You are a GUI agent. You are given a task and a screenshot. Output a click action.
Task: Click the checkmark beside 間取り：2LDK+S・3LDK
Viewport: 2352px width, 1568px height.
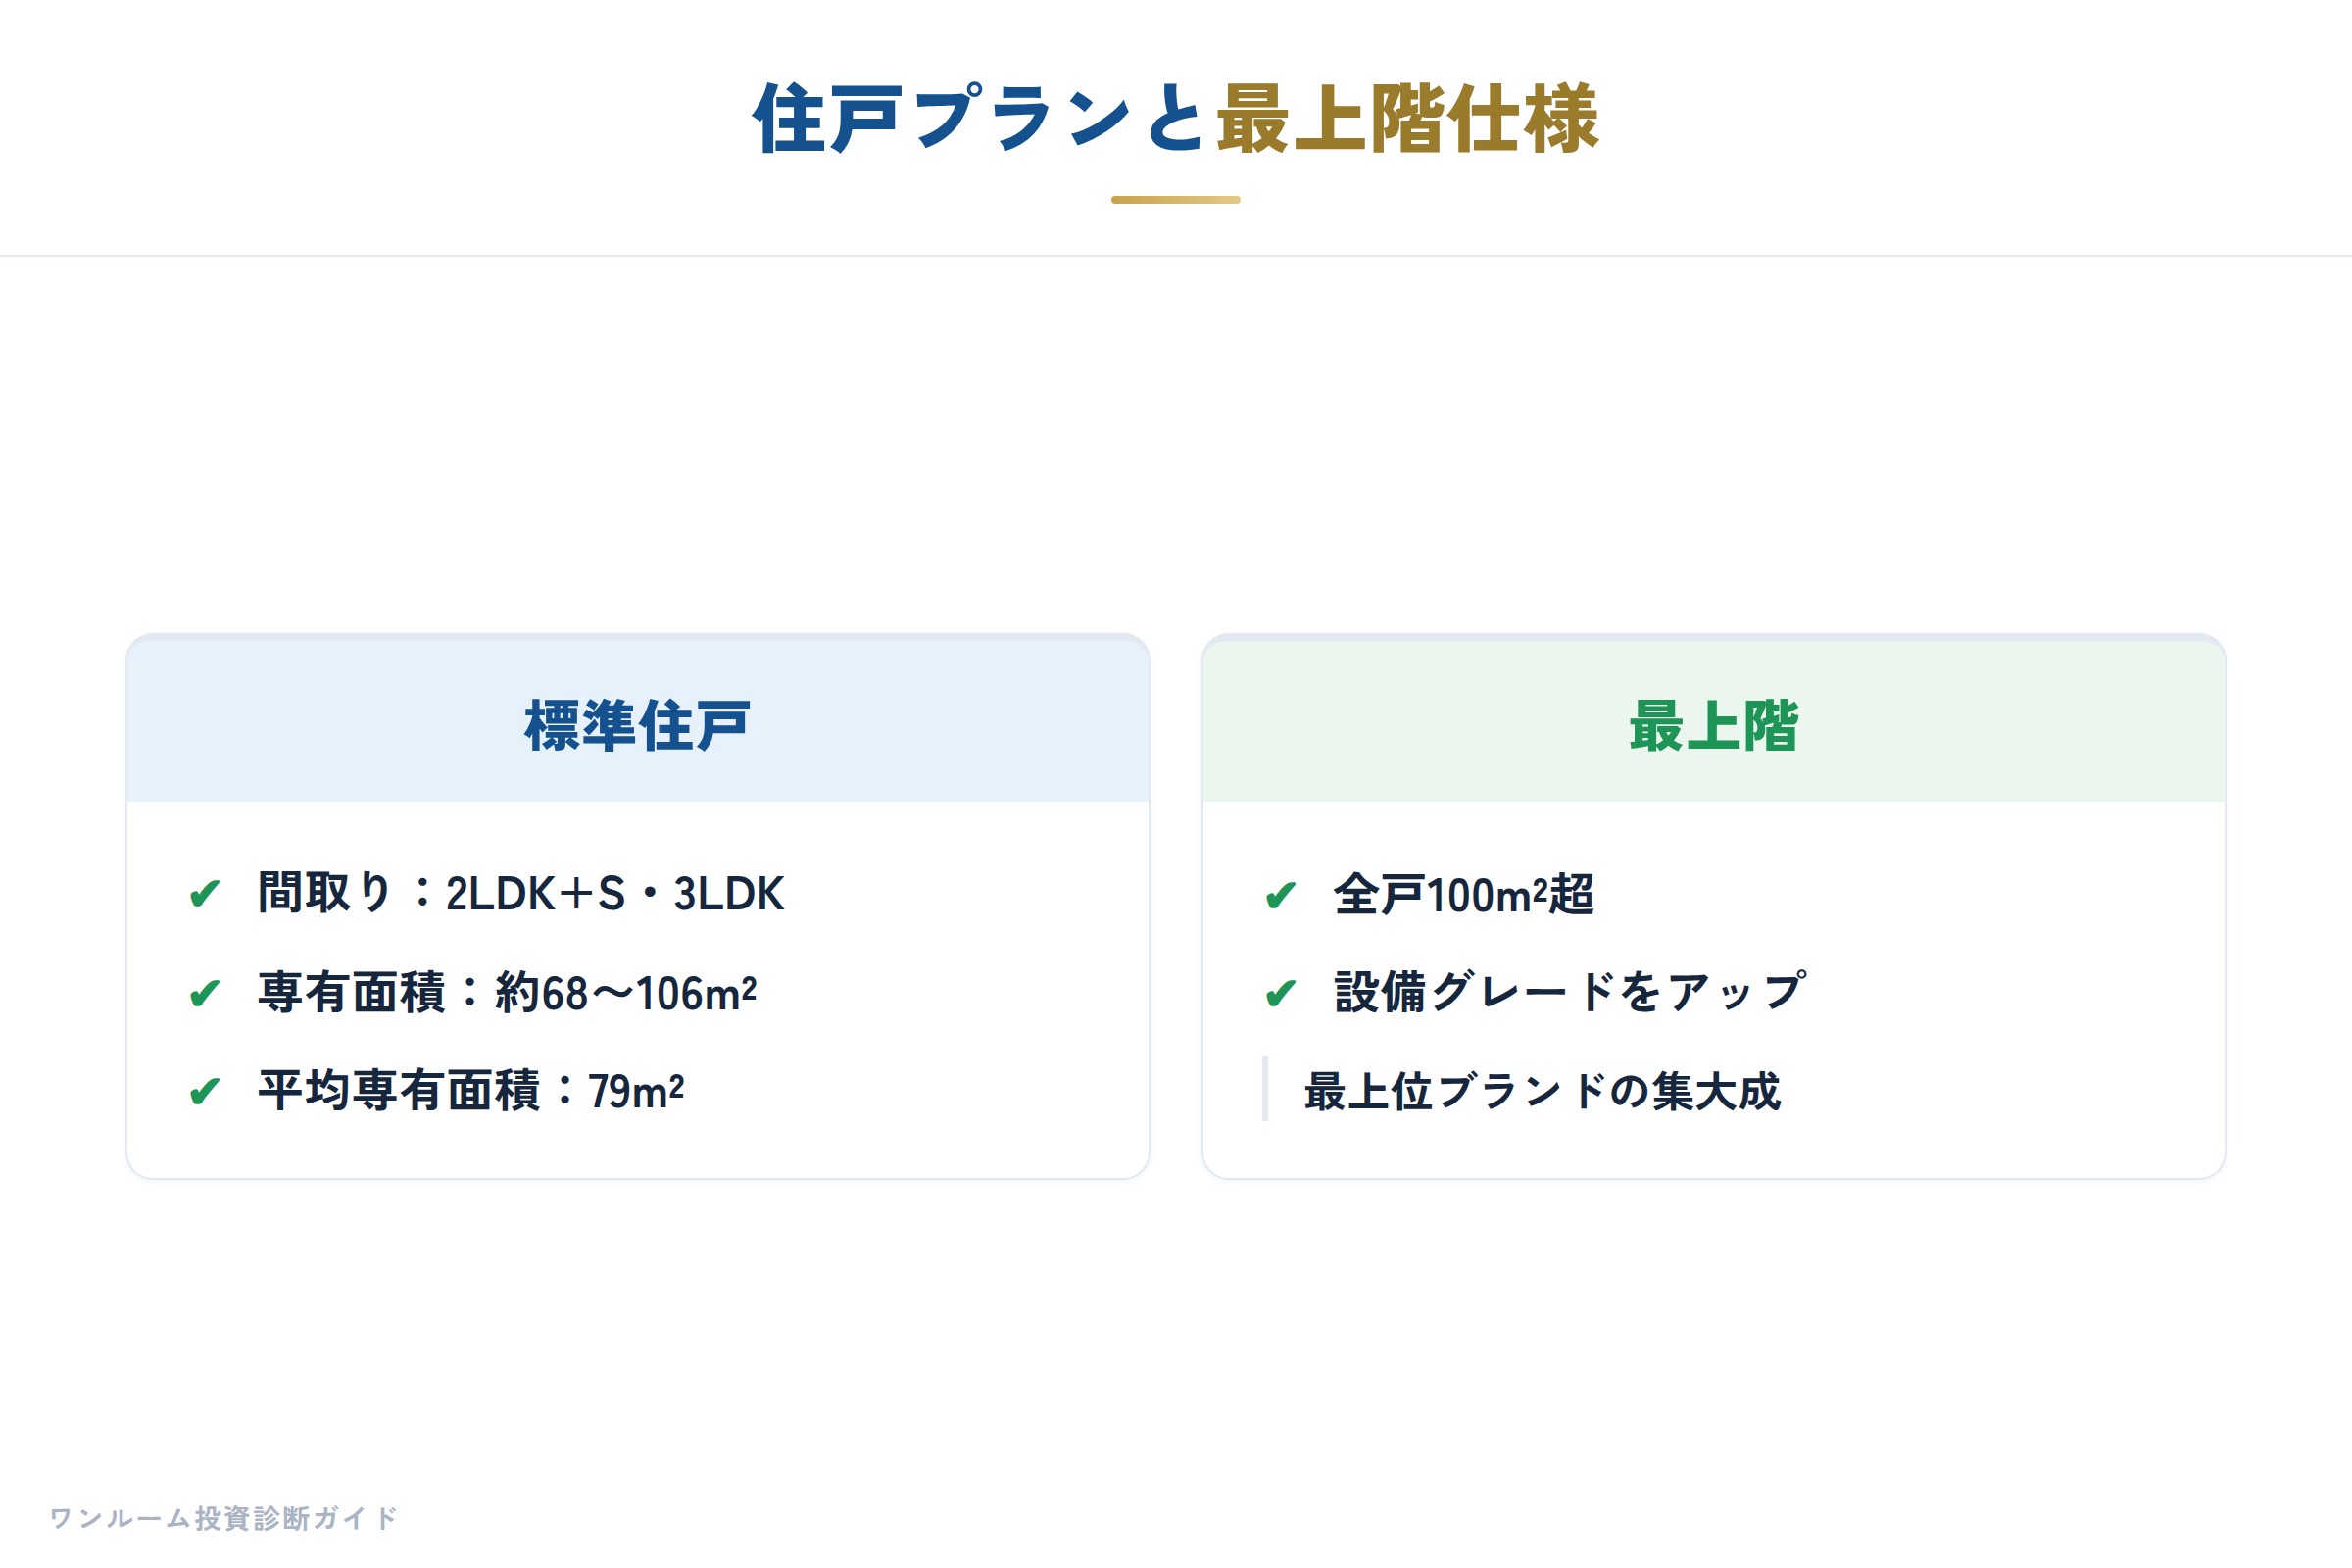pos(205,893)
